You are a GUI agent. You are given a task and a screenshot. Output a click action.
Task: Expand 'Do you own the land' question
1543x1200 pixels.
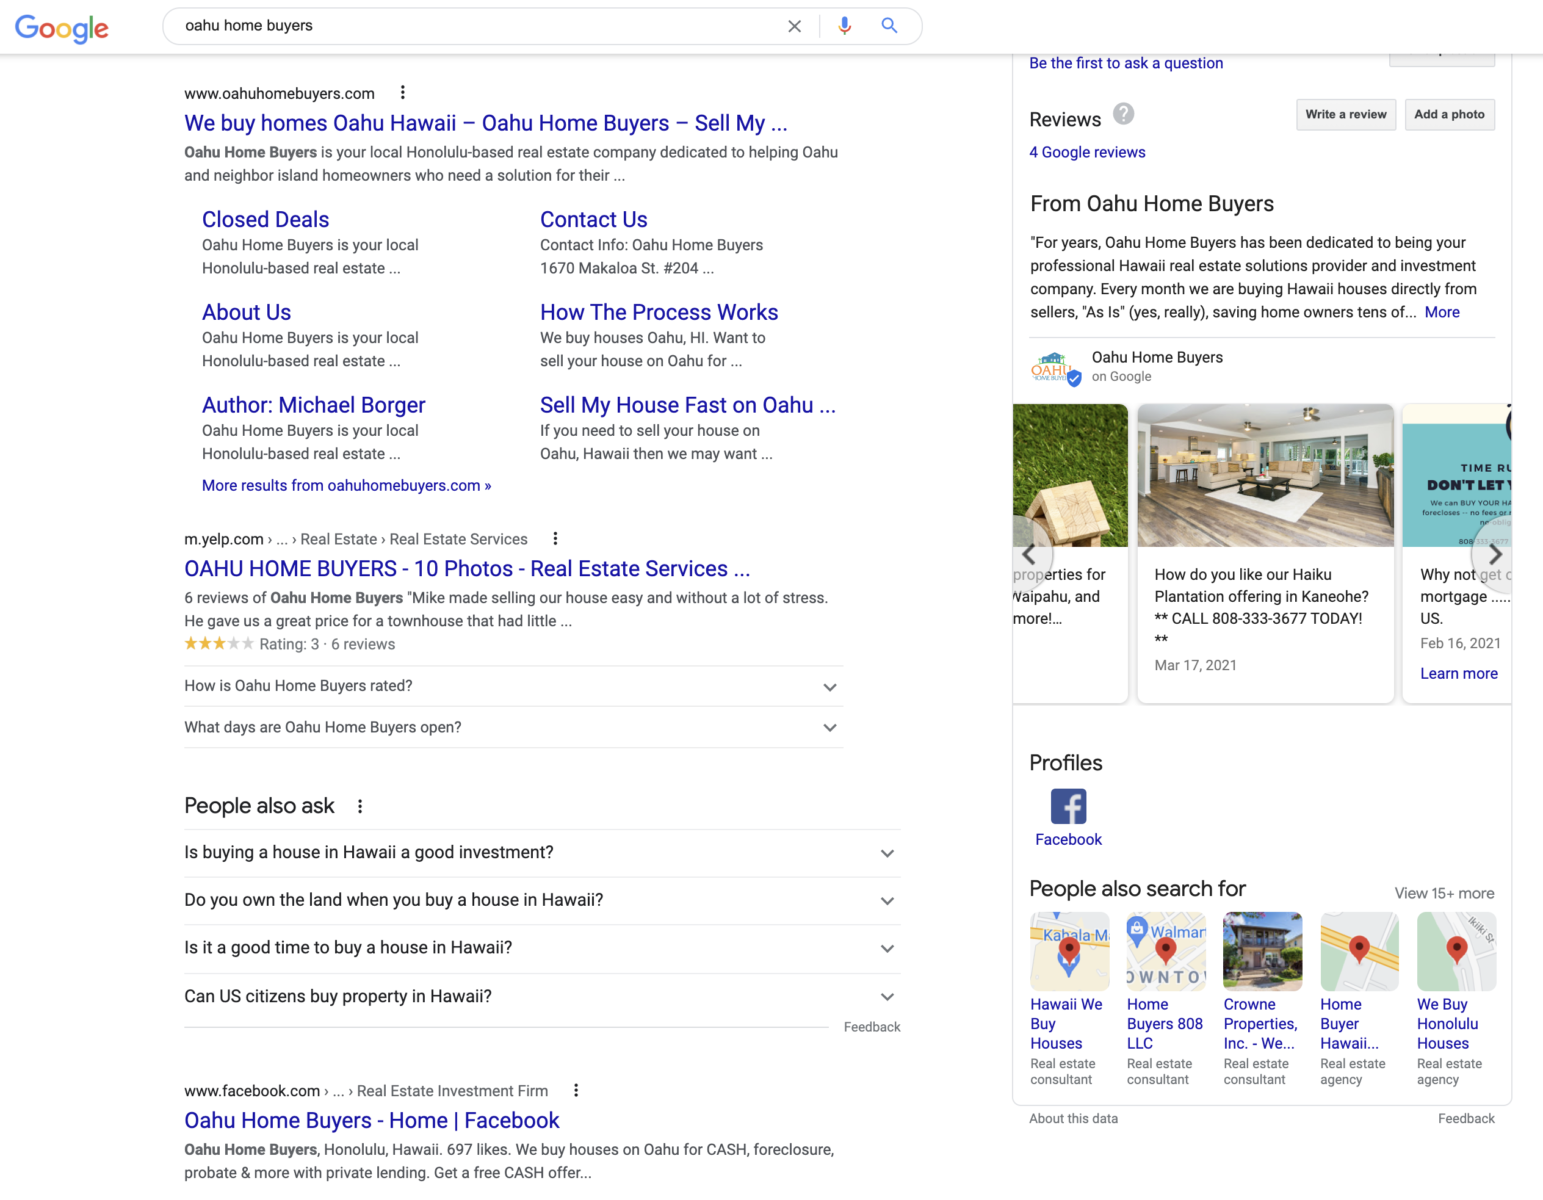click(x=542, y=901)
